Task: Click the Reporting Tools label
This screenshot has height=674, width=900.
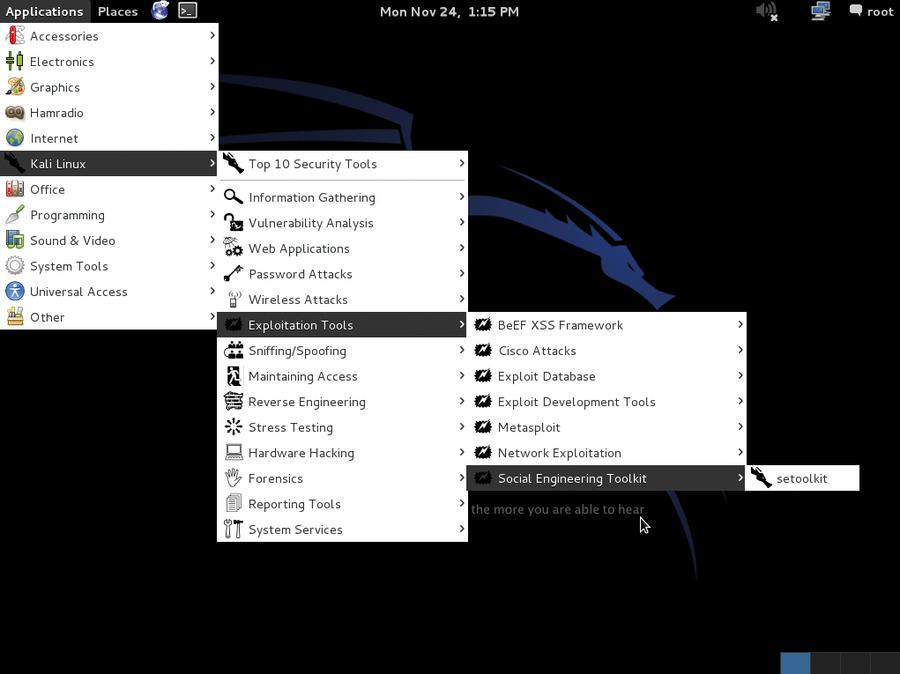Action: click(294, 504)
